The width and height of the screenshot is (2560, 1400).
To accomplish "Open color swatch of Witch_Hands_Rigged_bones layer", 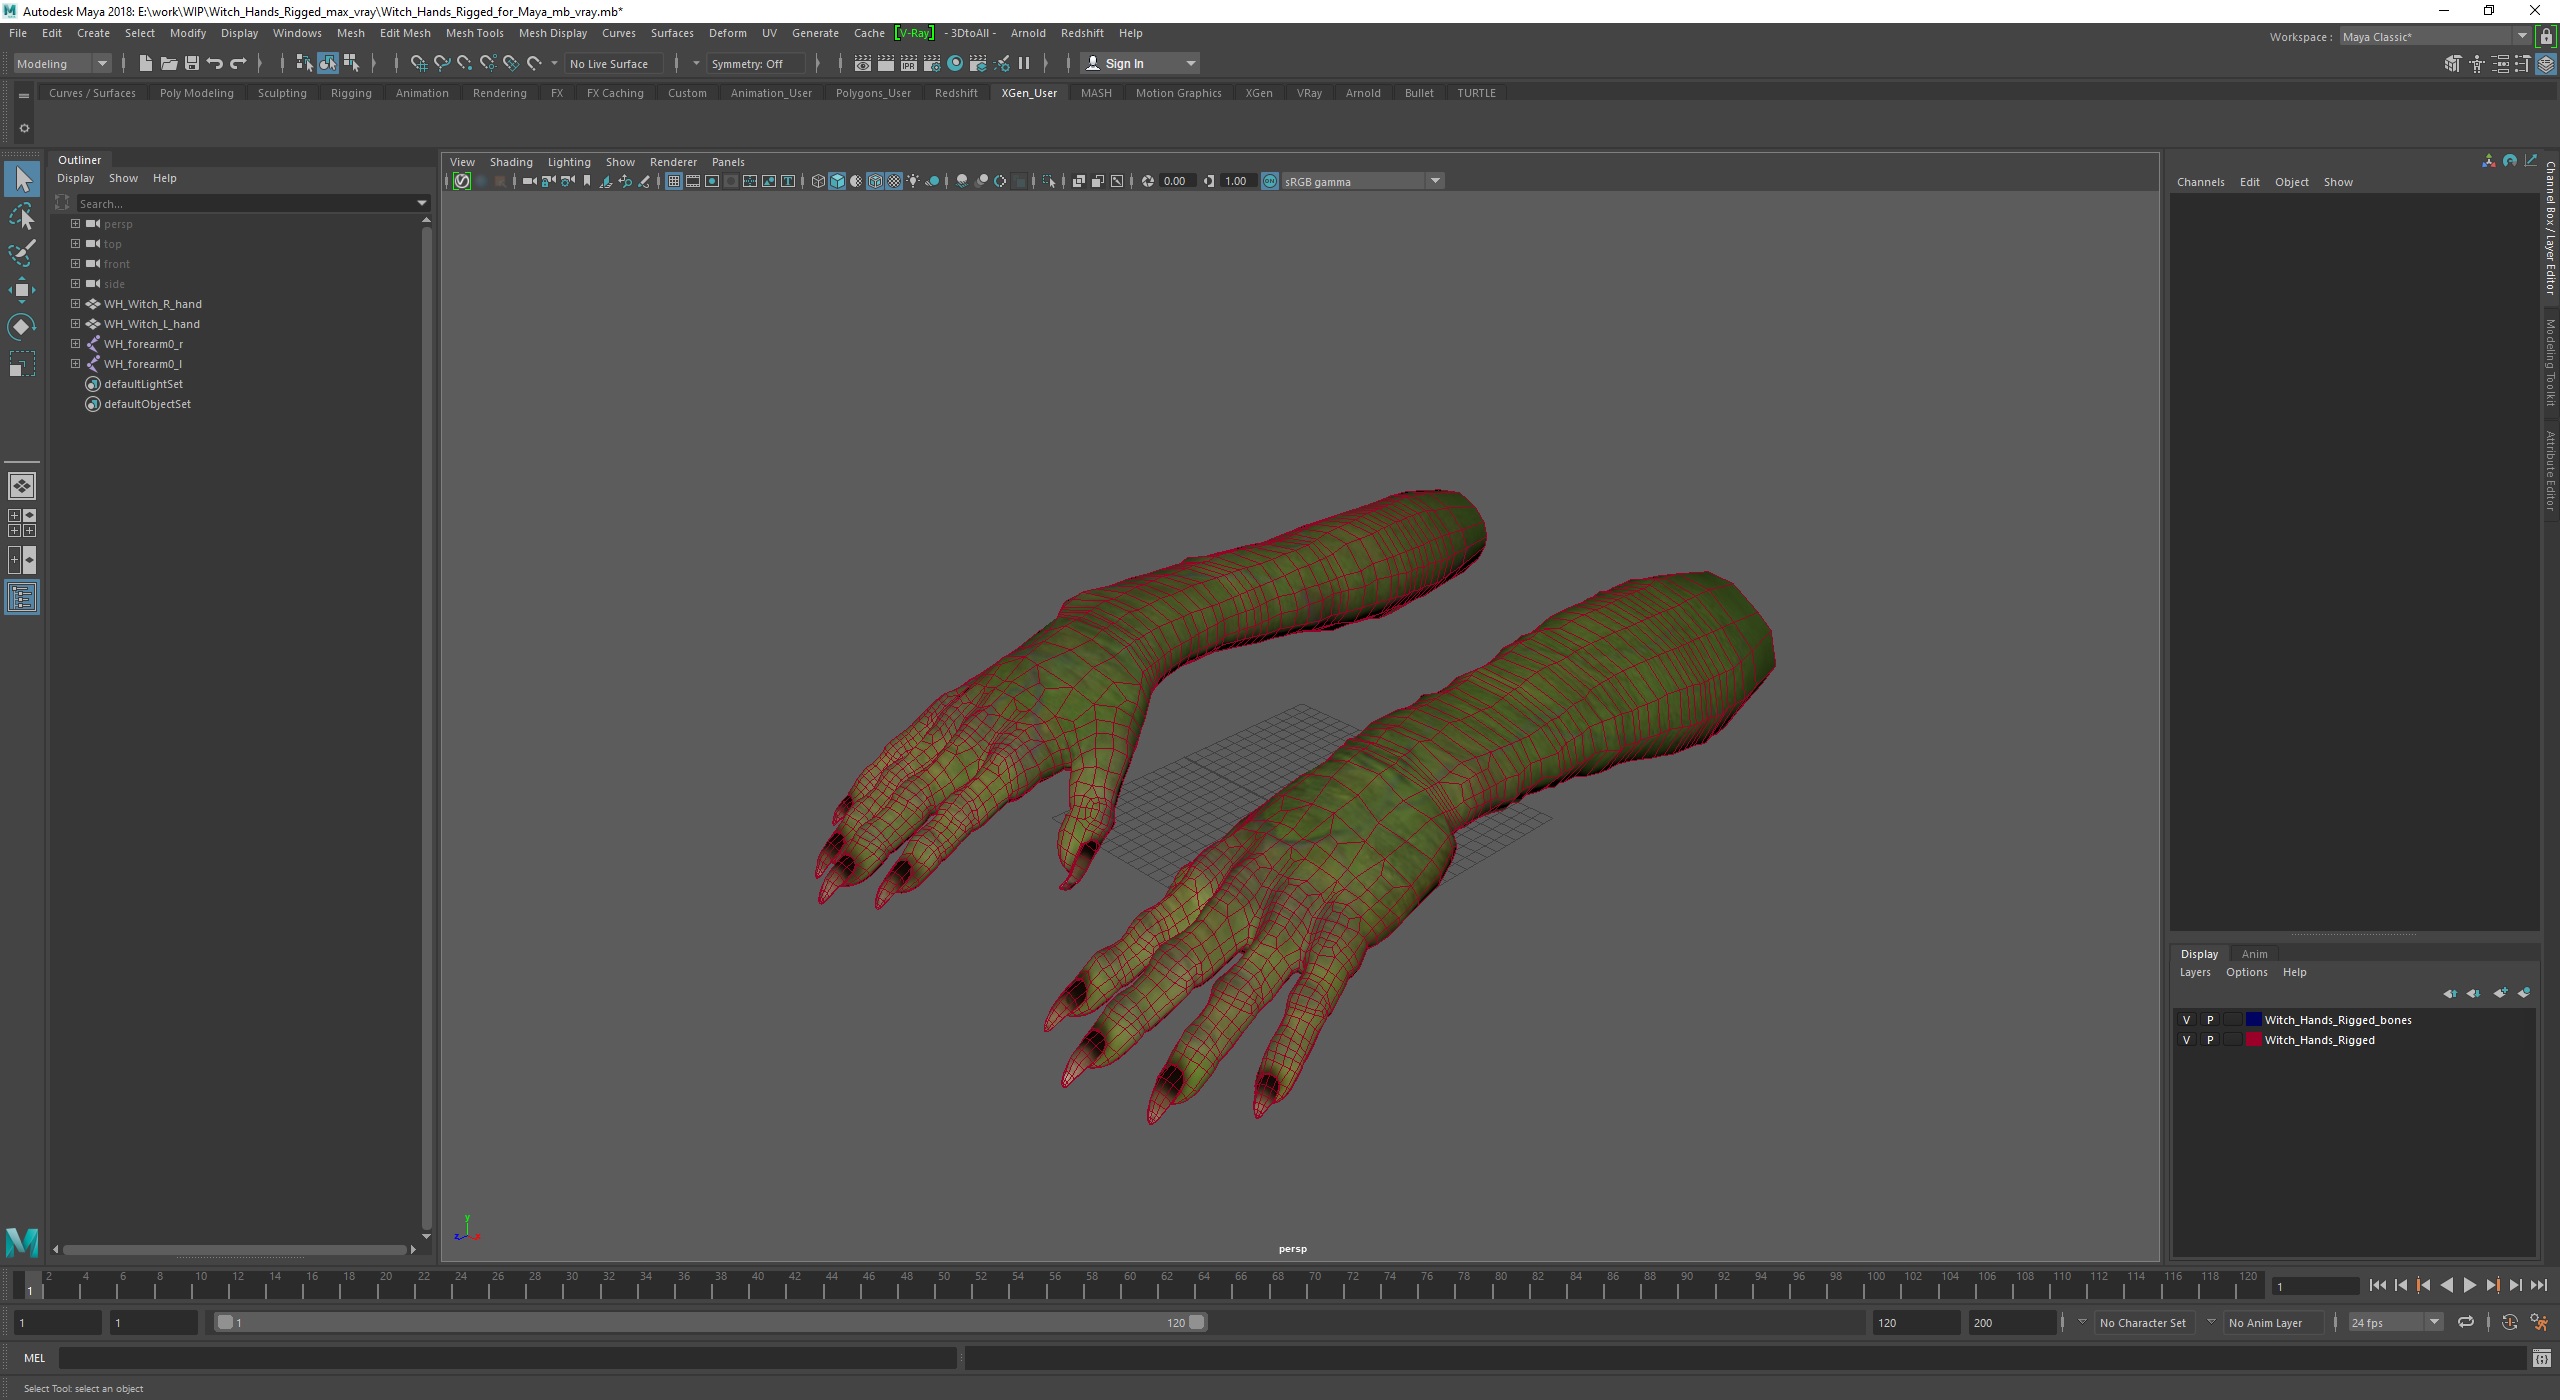I will click(x=2253, y=1020).
